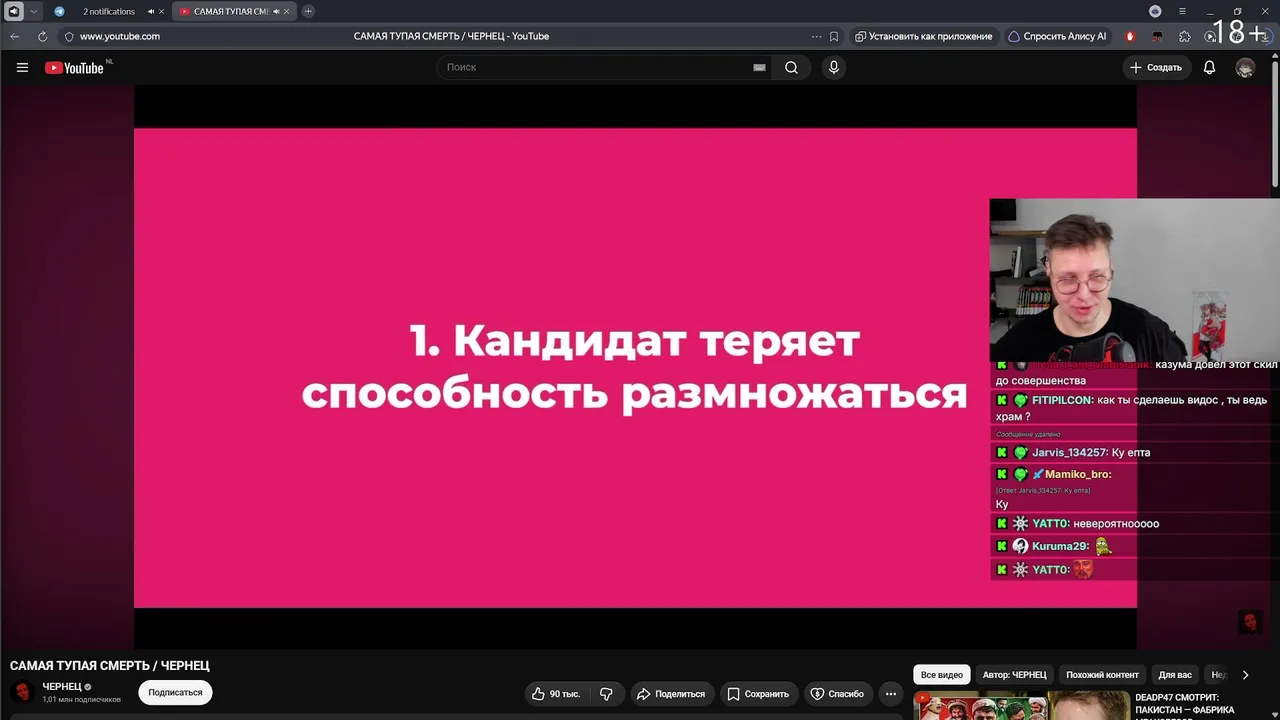Select the Похожий контент filter chip
This screenshot has height=720, width=1280.
click(x=1102, y=675)
